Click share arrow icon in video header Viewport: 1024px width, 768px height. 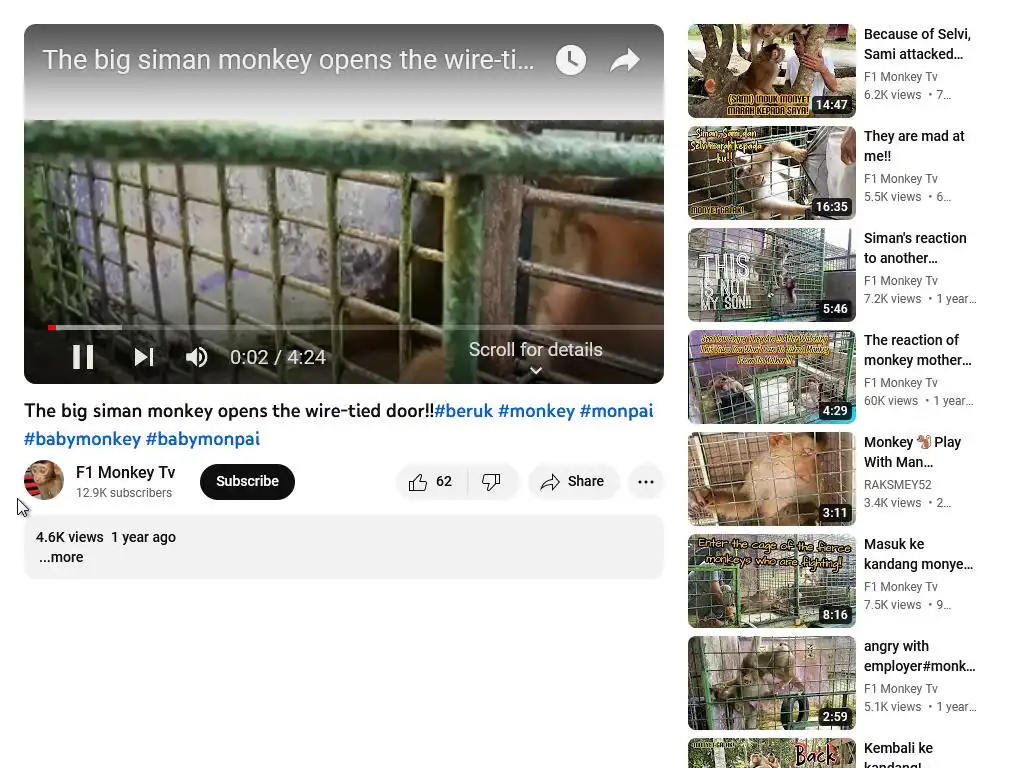point(625,60)
